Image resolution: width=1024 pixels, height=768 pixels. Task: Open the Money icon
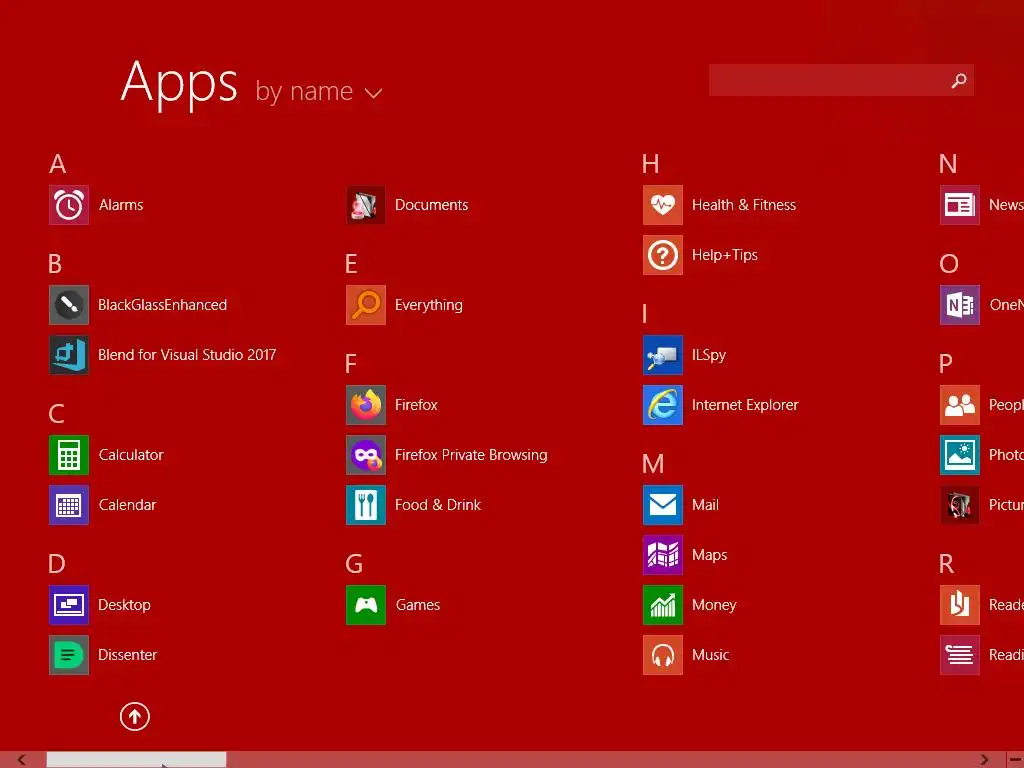(x=663, y=605)
